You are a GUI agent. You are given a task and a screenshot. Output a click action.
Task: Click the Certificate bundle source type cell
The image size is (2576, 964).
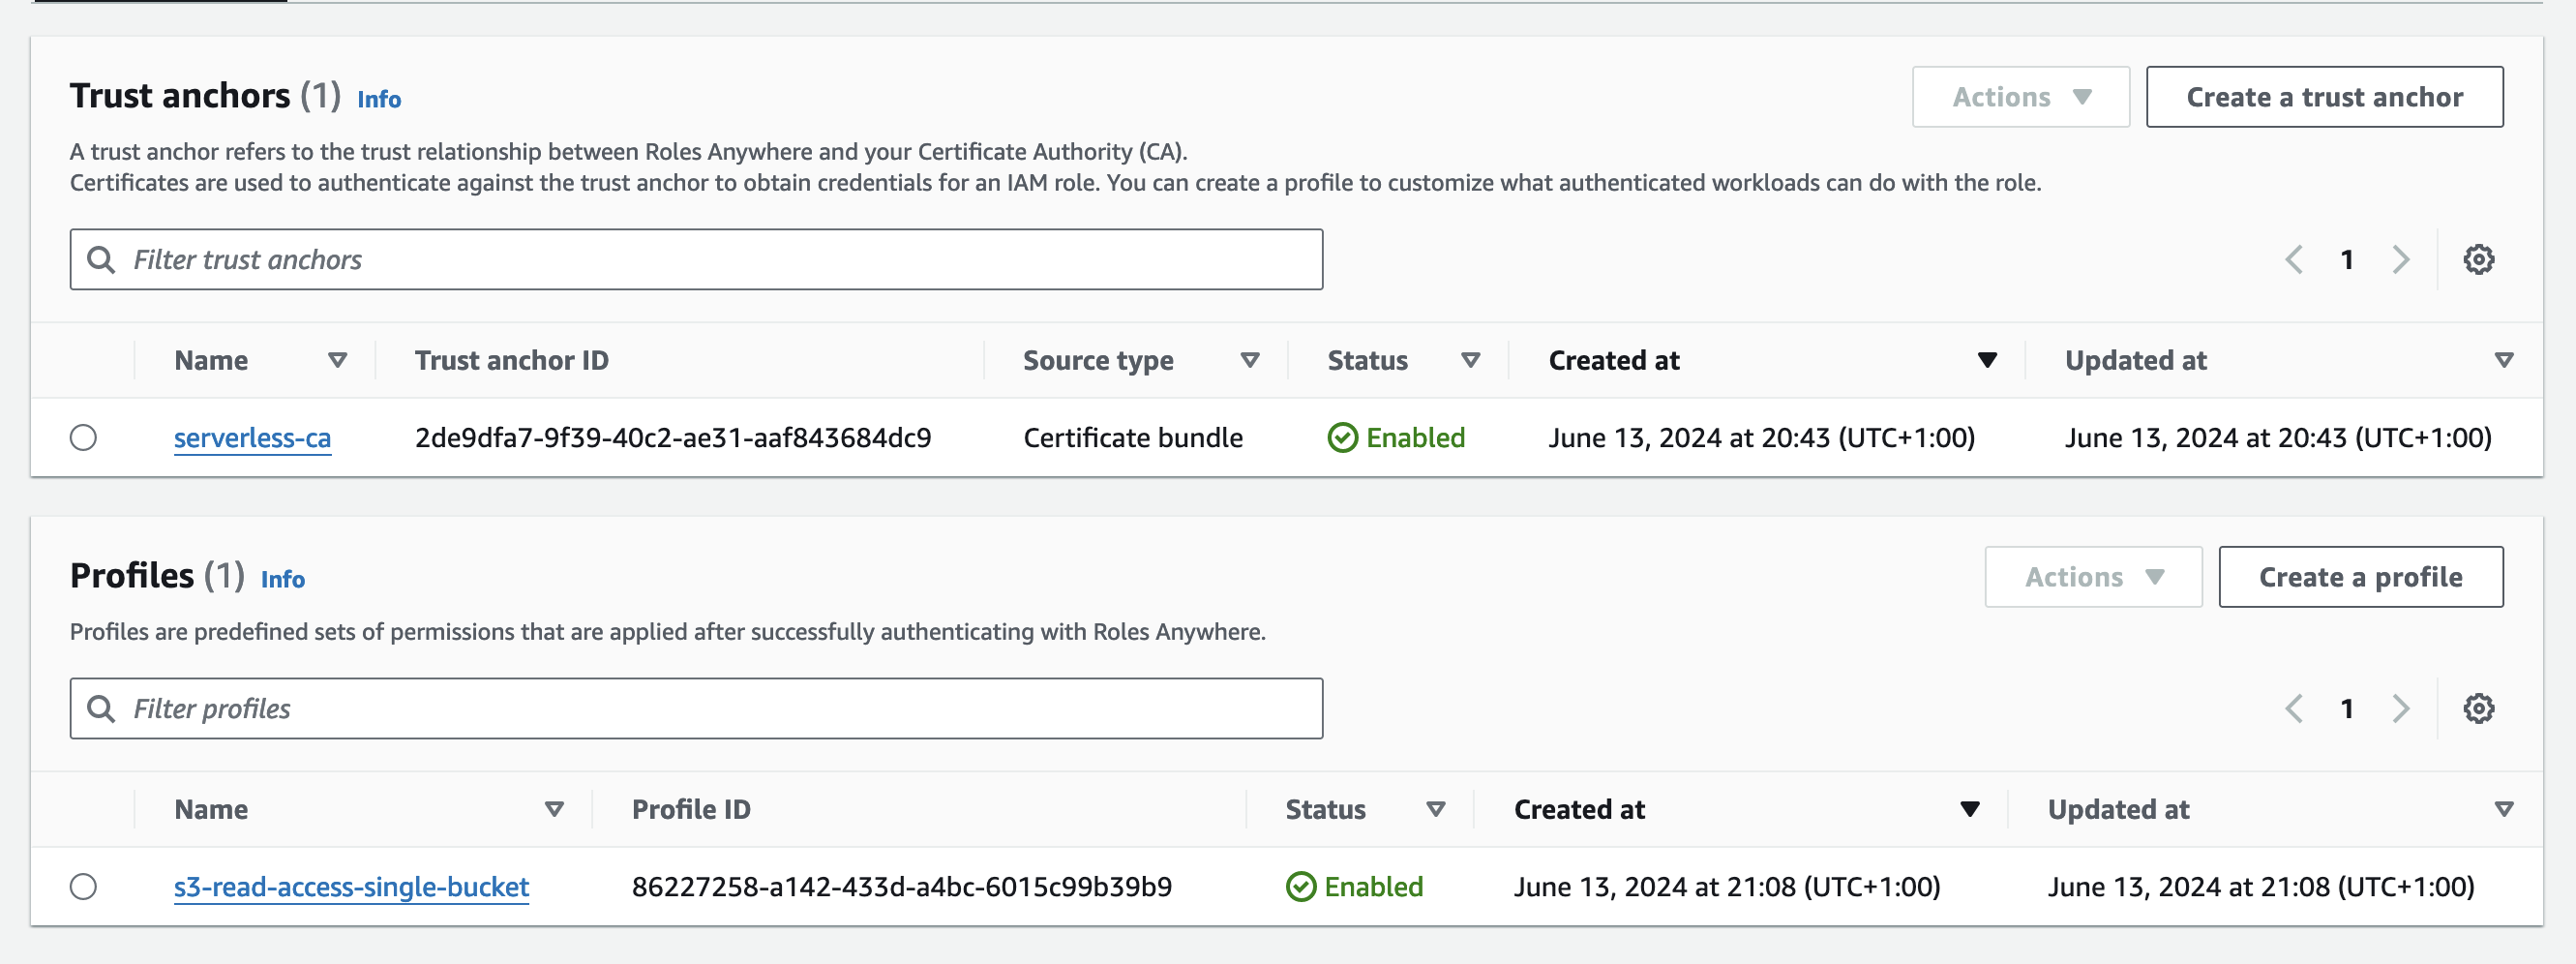coord(1133,438)
